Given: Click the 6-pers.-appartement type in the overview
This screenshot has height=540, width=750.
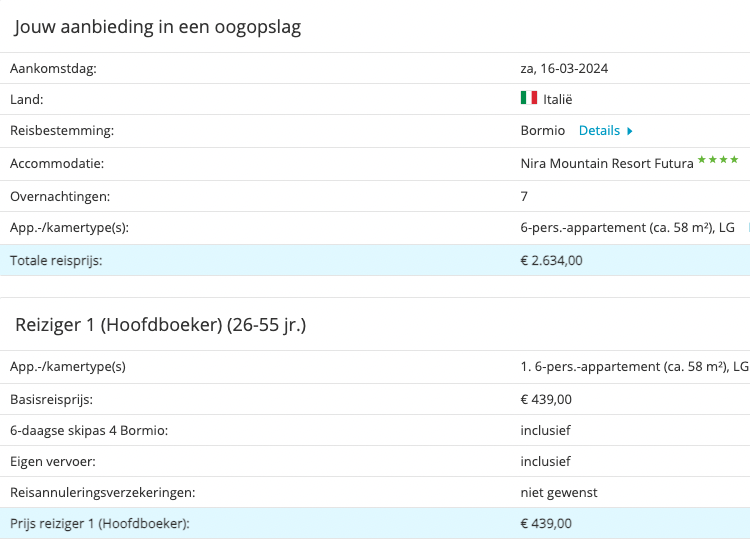Looking at the screenshot, I should pos(627,228).
